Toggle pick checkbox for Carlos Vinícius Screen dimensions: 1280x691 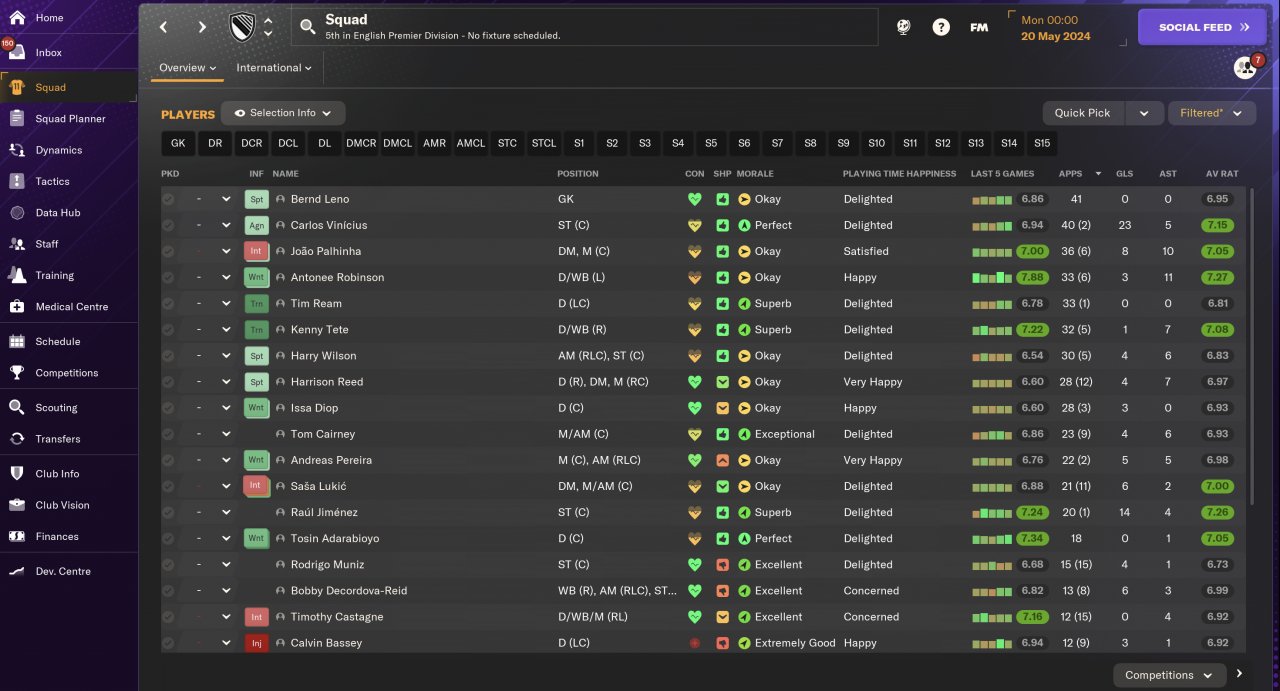click(x=168, y=225)
